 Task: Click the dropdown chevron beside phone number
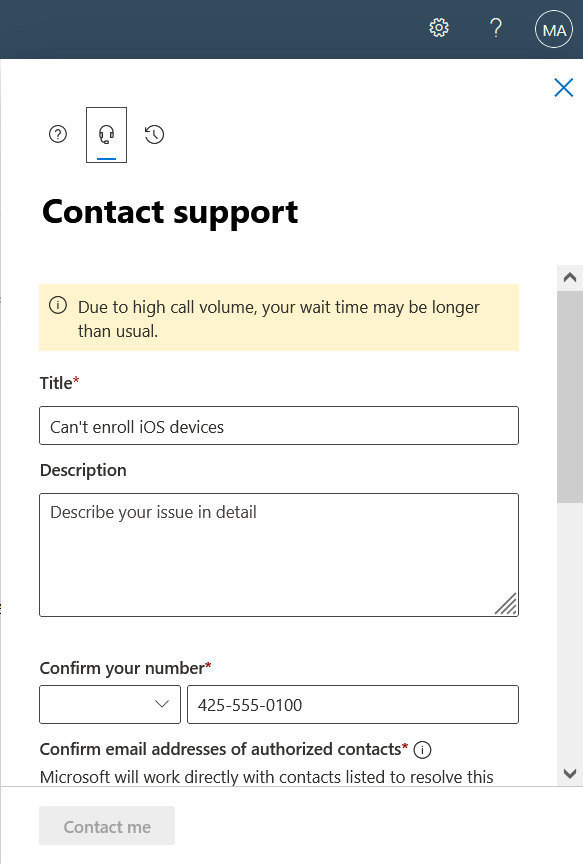click(x=161, y=704)
